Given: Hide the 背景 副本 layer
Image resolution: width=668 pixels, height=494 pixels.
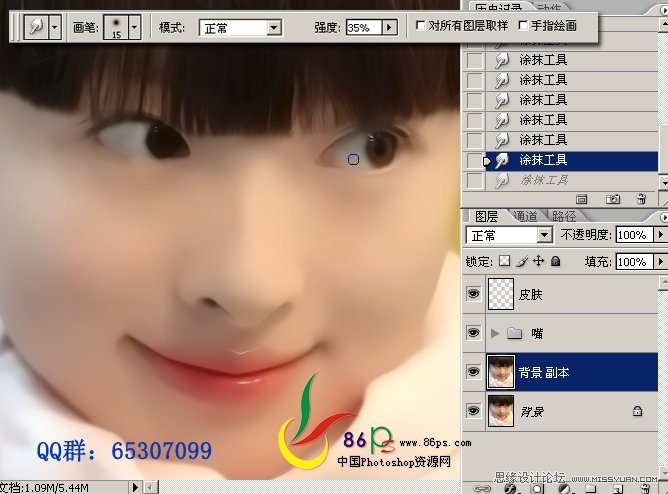Looking at the screenshot, I should (473, 372).
